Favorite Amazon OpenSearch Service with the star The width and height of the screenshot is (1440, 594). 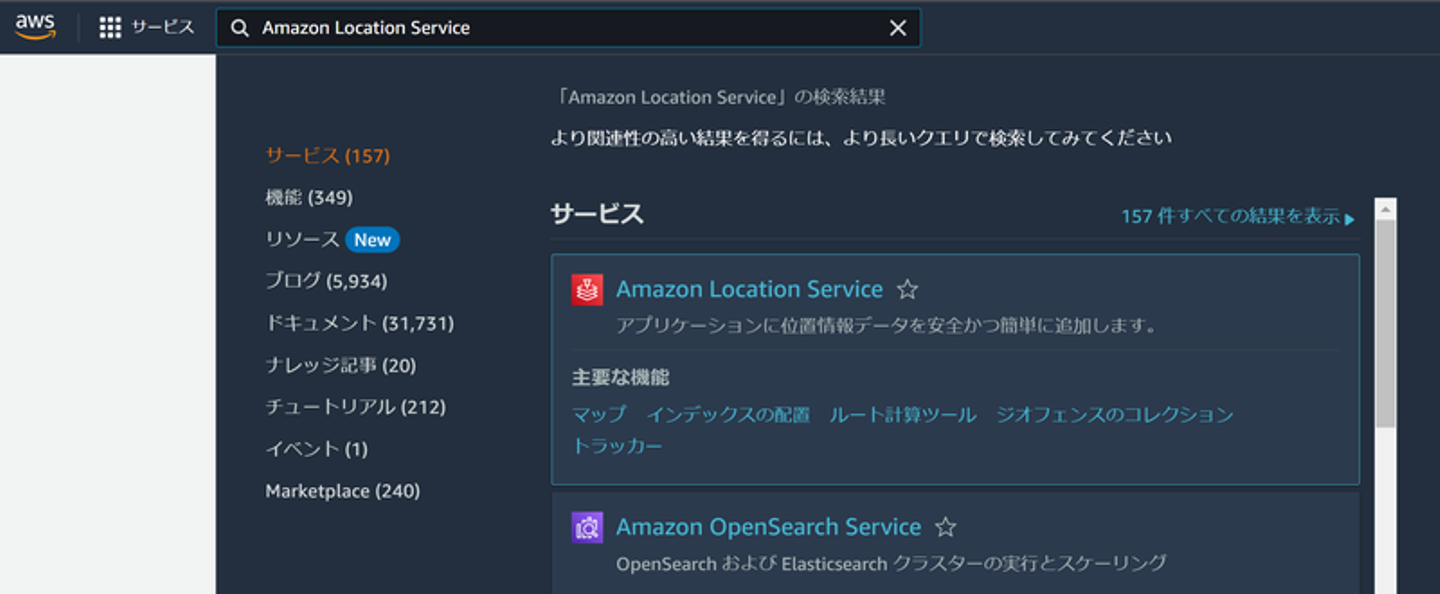click(x=945, y=527)
